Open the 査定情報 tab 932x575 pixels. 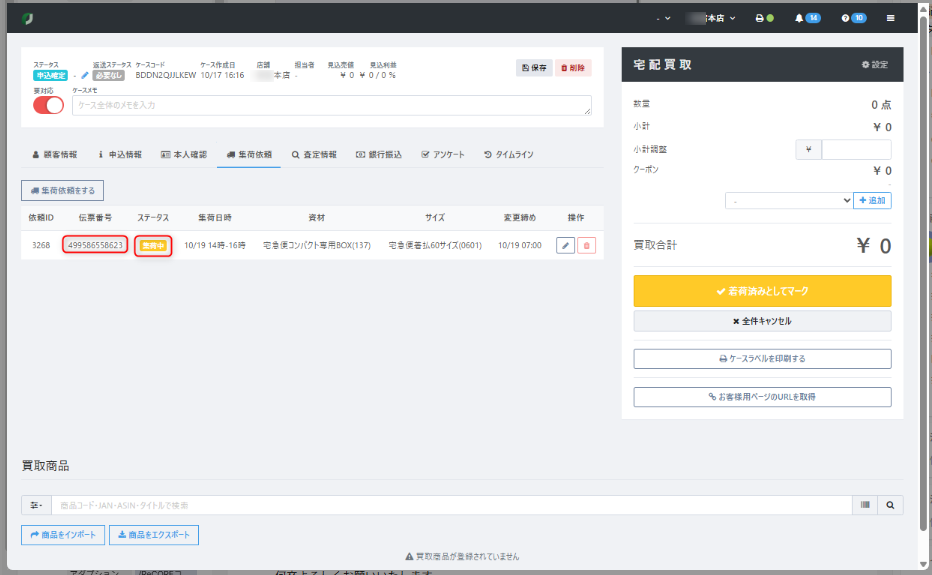tap(314, 155)
